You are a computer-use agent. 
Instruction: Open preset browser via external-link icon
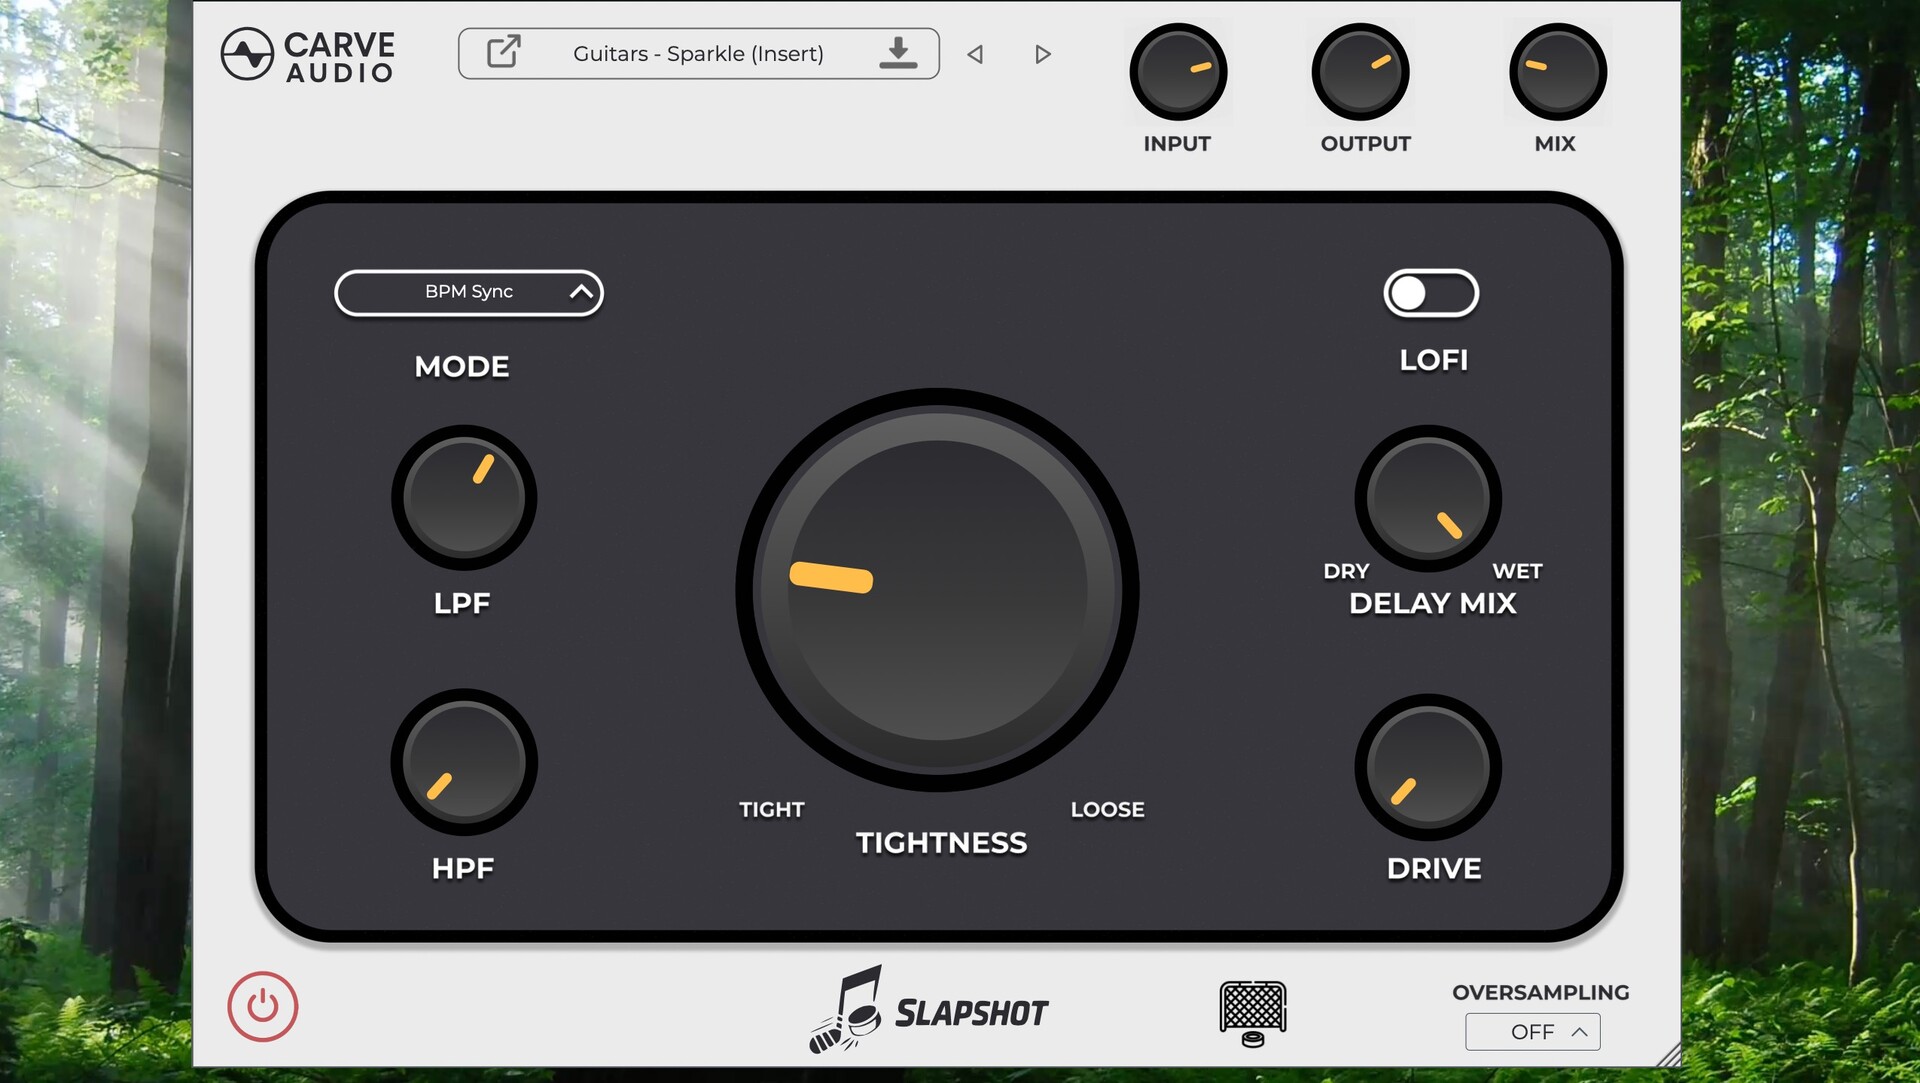503,52
